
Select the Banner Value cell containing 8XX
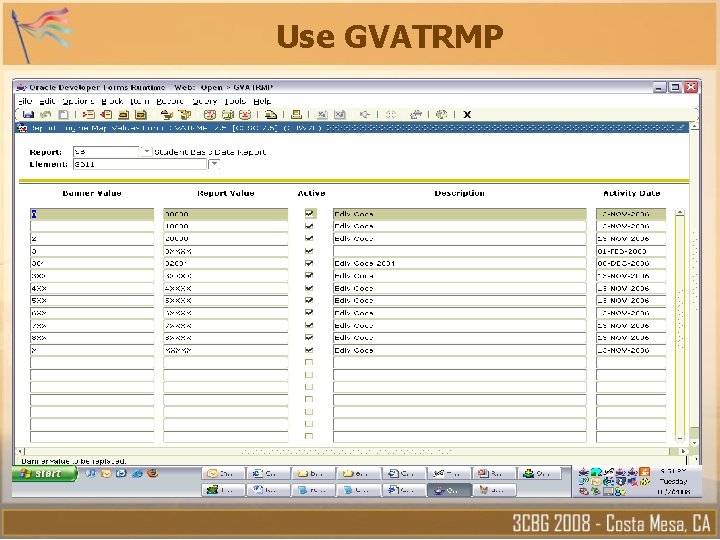(92, 338)
